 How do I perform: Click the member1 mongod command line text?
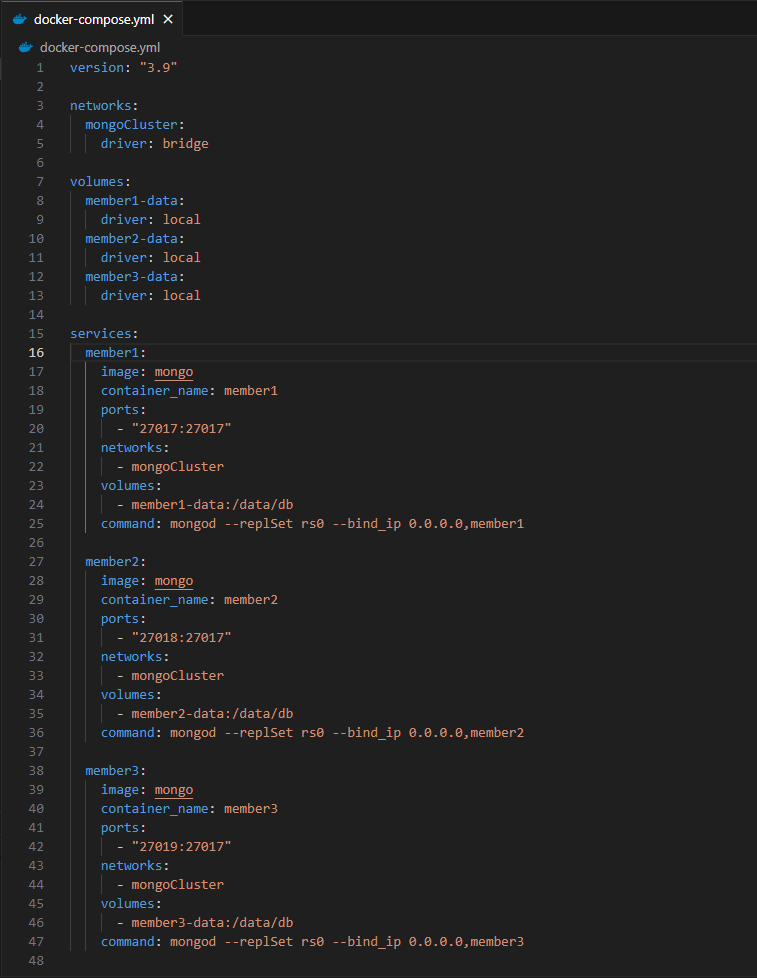(346, 523)
